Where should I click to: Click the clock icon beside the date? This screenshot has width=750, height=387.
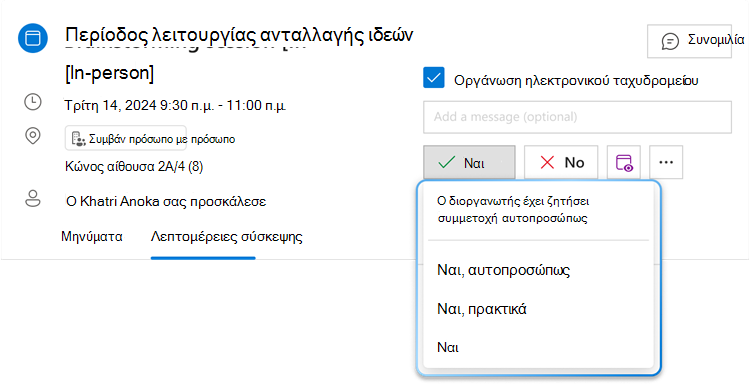(x=33, y=102)
